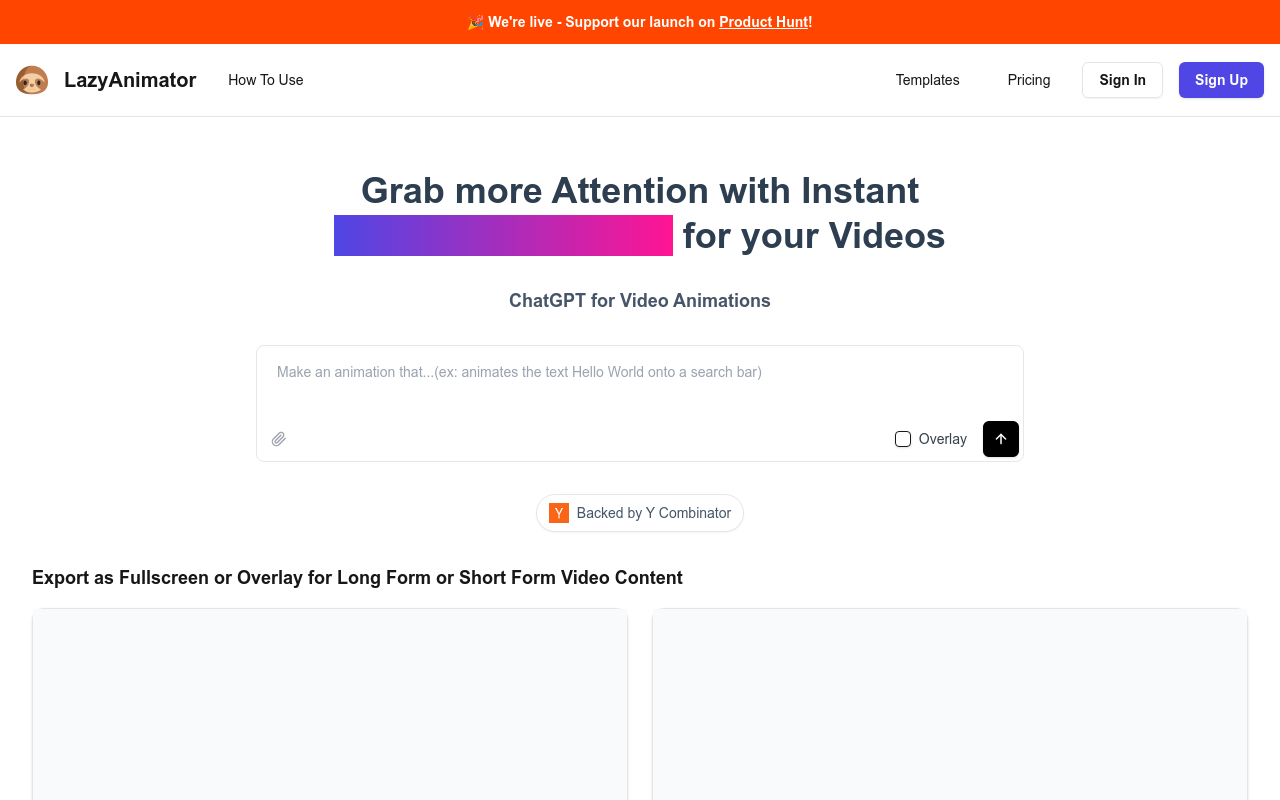This screenshot has width=1280, height=800.
Task: Click 'Export as Fullscreen or Overlay' heading
Action: (357, 578)
